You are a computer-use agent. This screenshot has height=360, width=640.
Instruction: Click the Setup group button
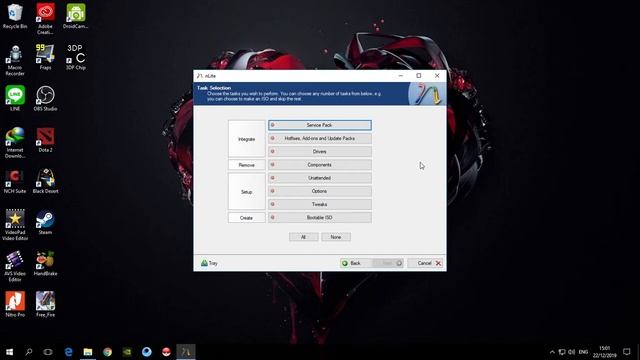[247, 191]
